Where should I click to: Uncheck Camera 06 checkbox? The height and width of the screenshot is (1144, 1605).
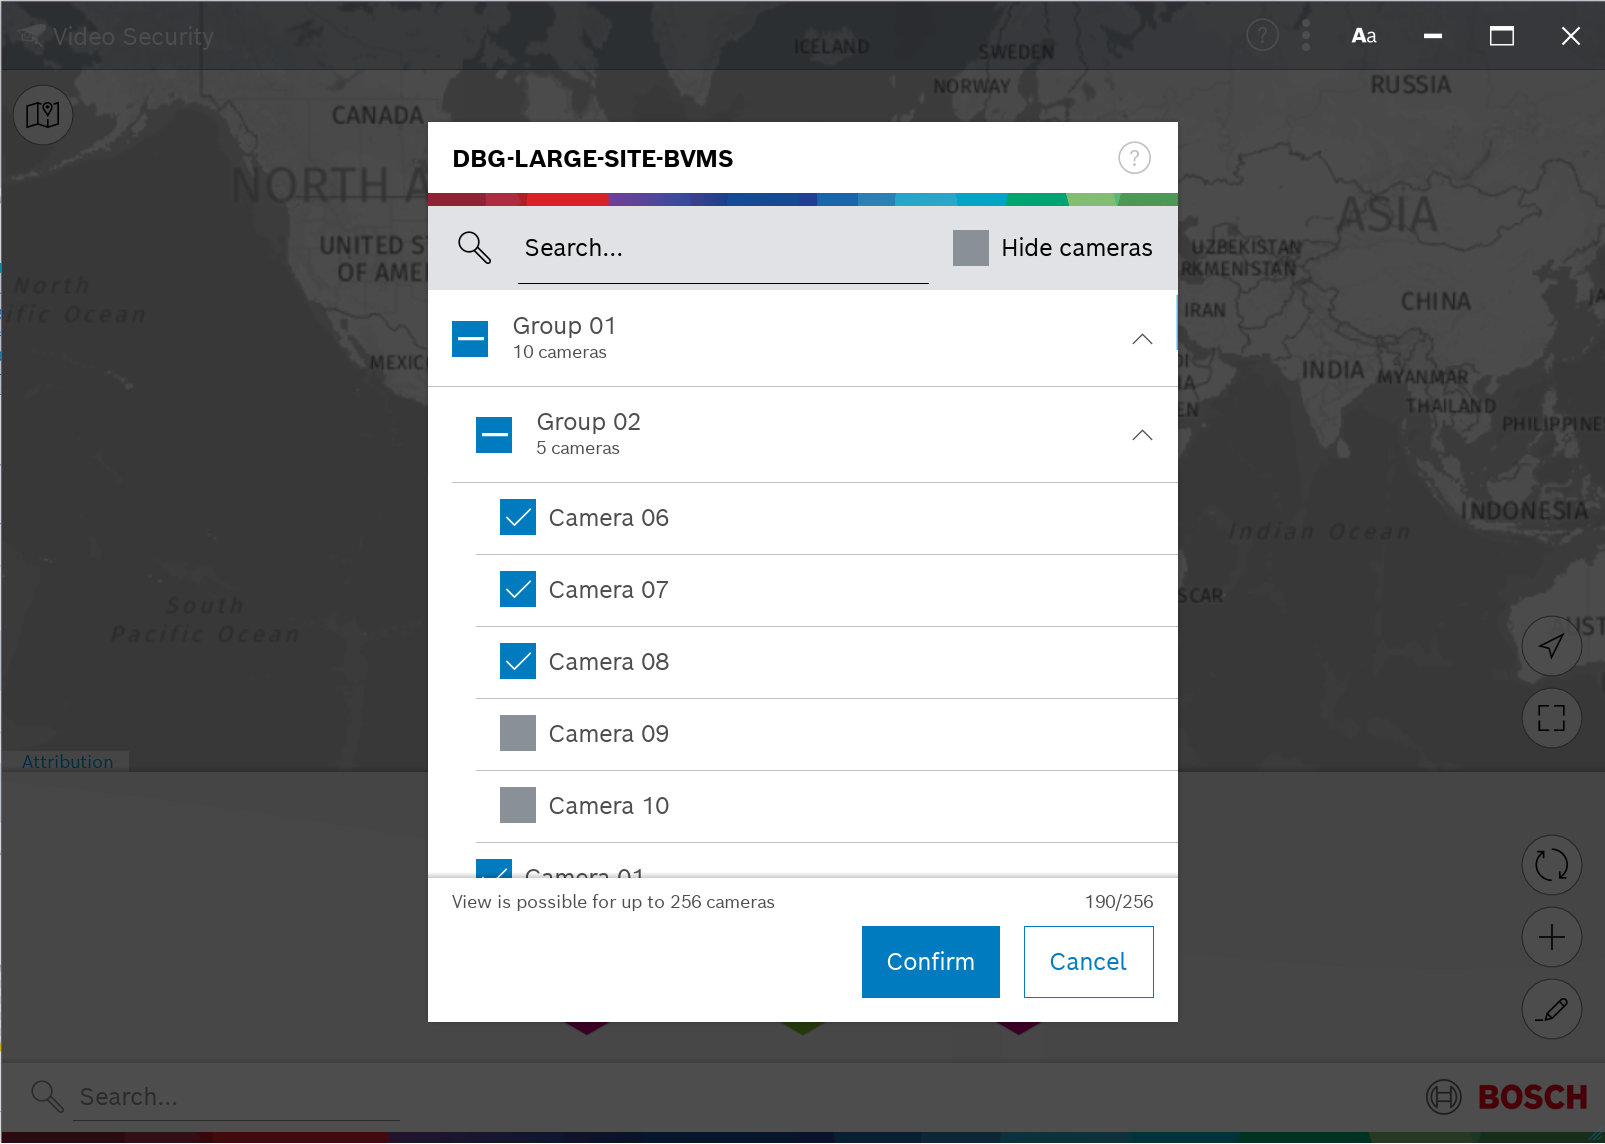tap(518, 518)
